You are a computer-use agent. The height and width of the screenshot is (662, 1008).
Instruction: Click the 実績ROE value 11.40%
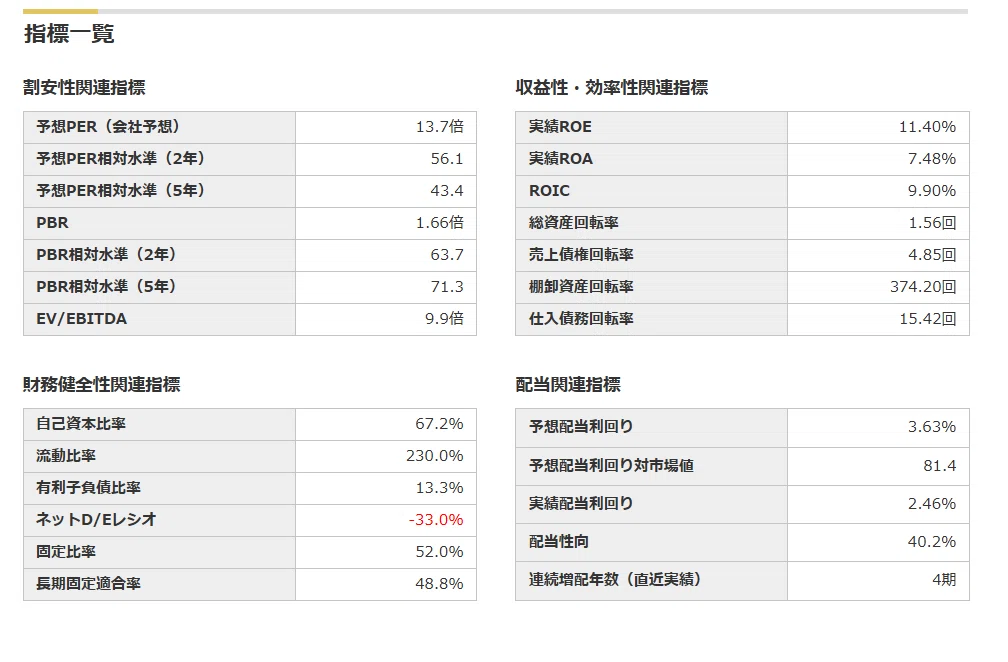pos(927,127)
